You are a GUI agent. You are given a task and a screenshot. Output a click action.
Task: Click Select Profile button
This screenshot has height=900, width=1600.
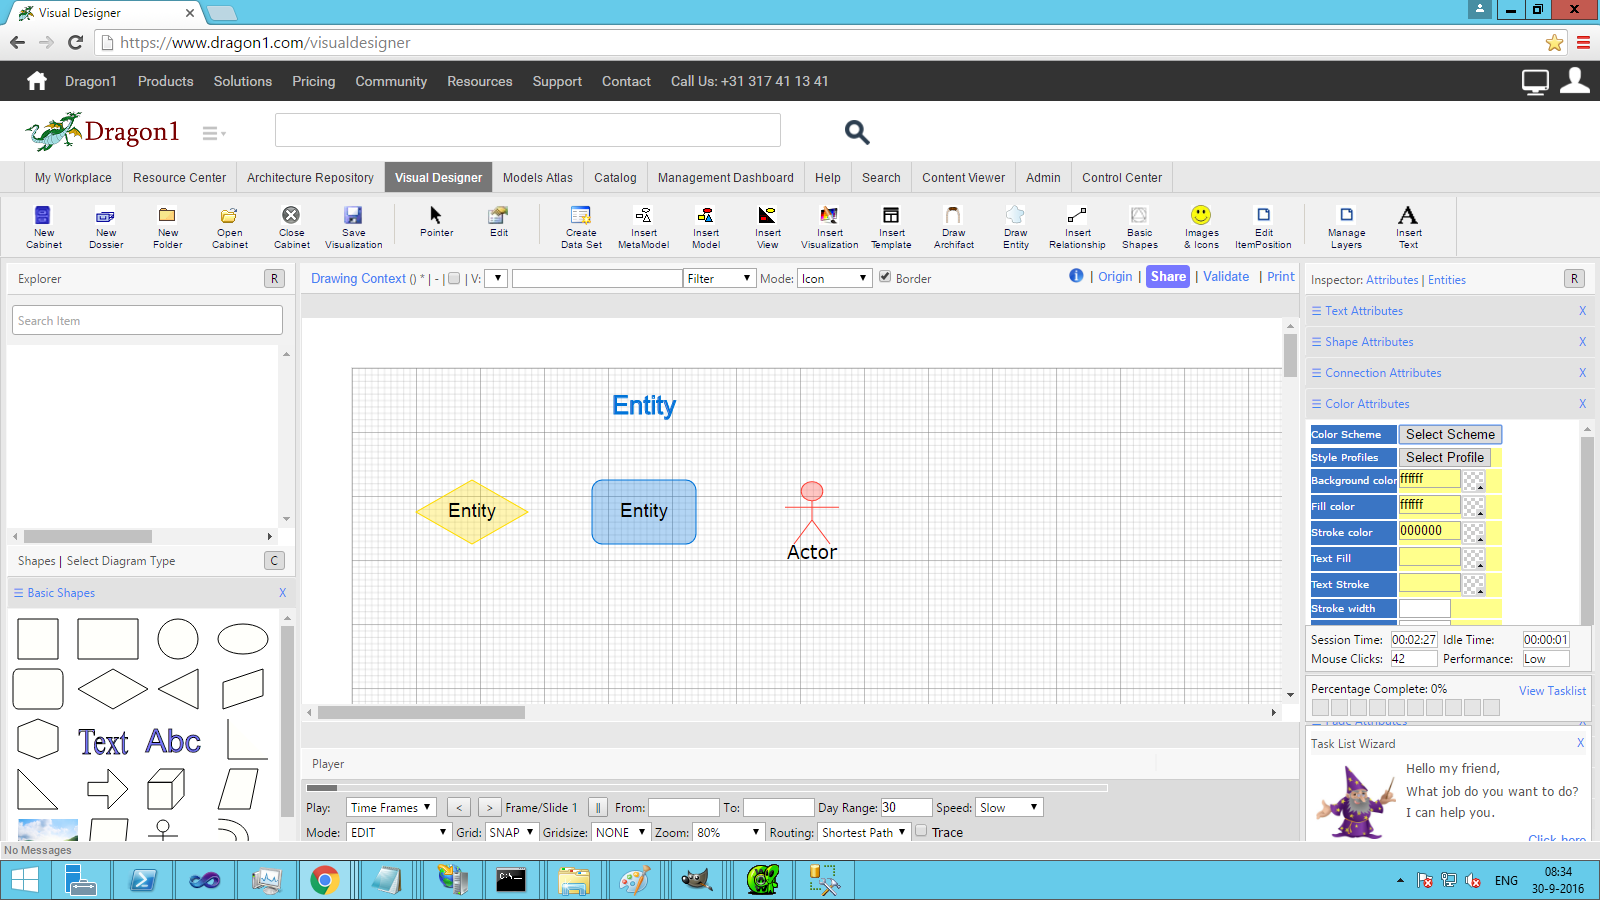coord(1445,457)
